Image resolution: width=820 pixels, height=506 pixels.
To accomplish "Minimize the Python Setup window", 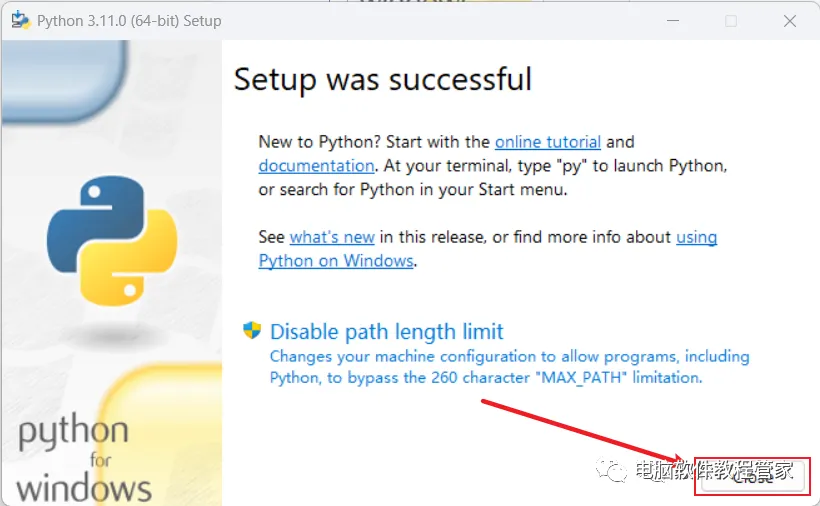I will (x=673, y=21).
